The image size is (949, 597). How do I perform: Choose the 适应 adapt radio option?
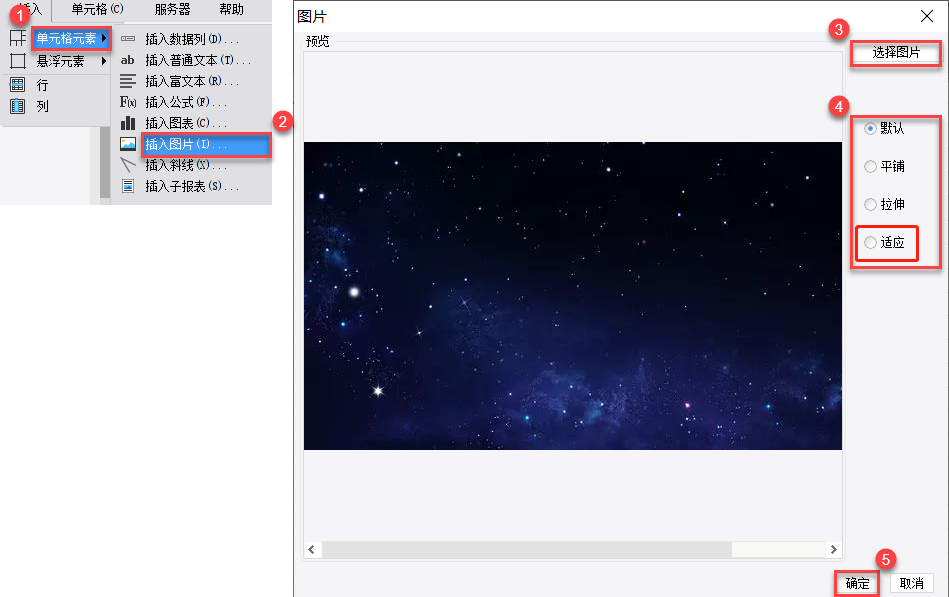(870, 243)
